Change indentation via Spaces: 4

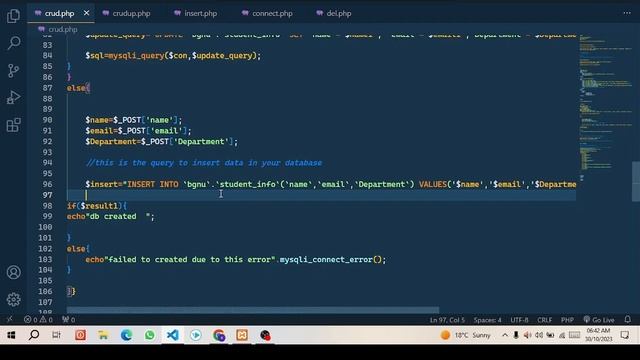coord(487,320)
